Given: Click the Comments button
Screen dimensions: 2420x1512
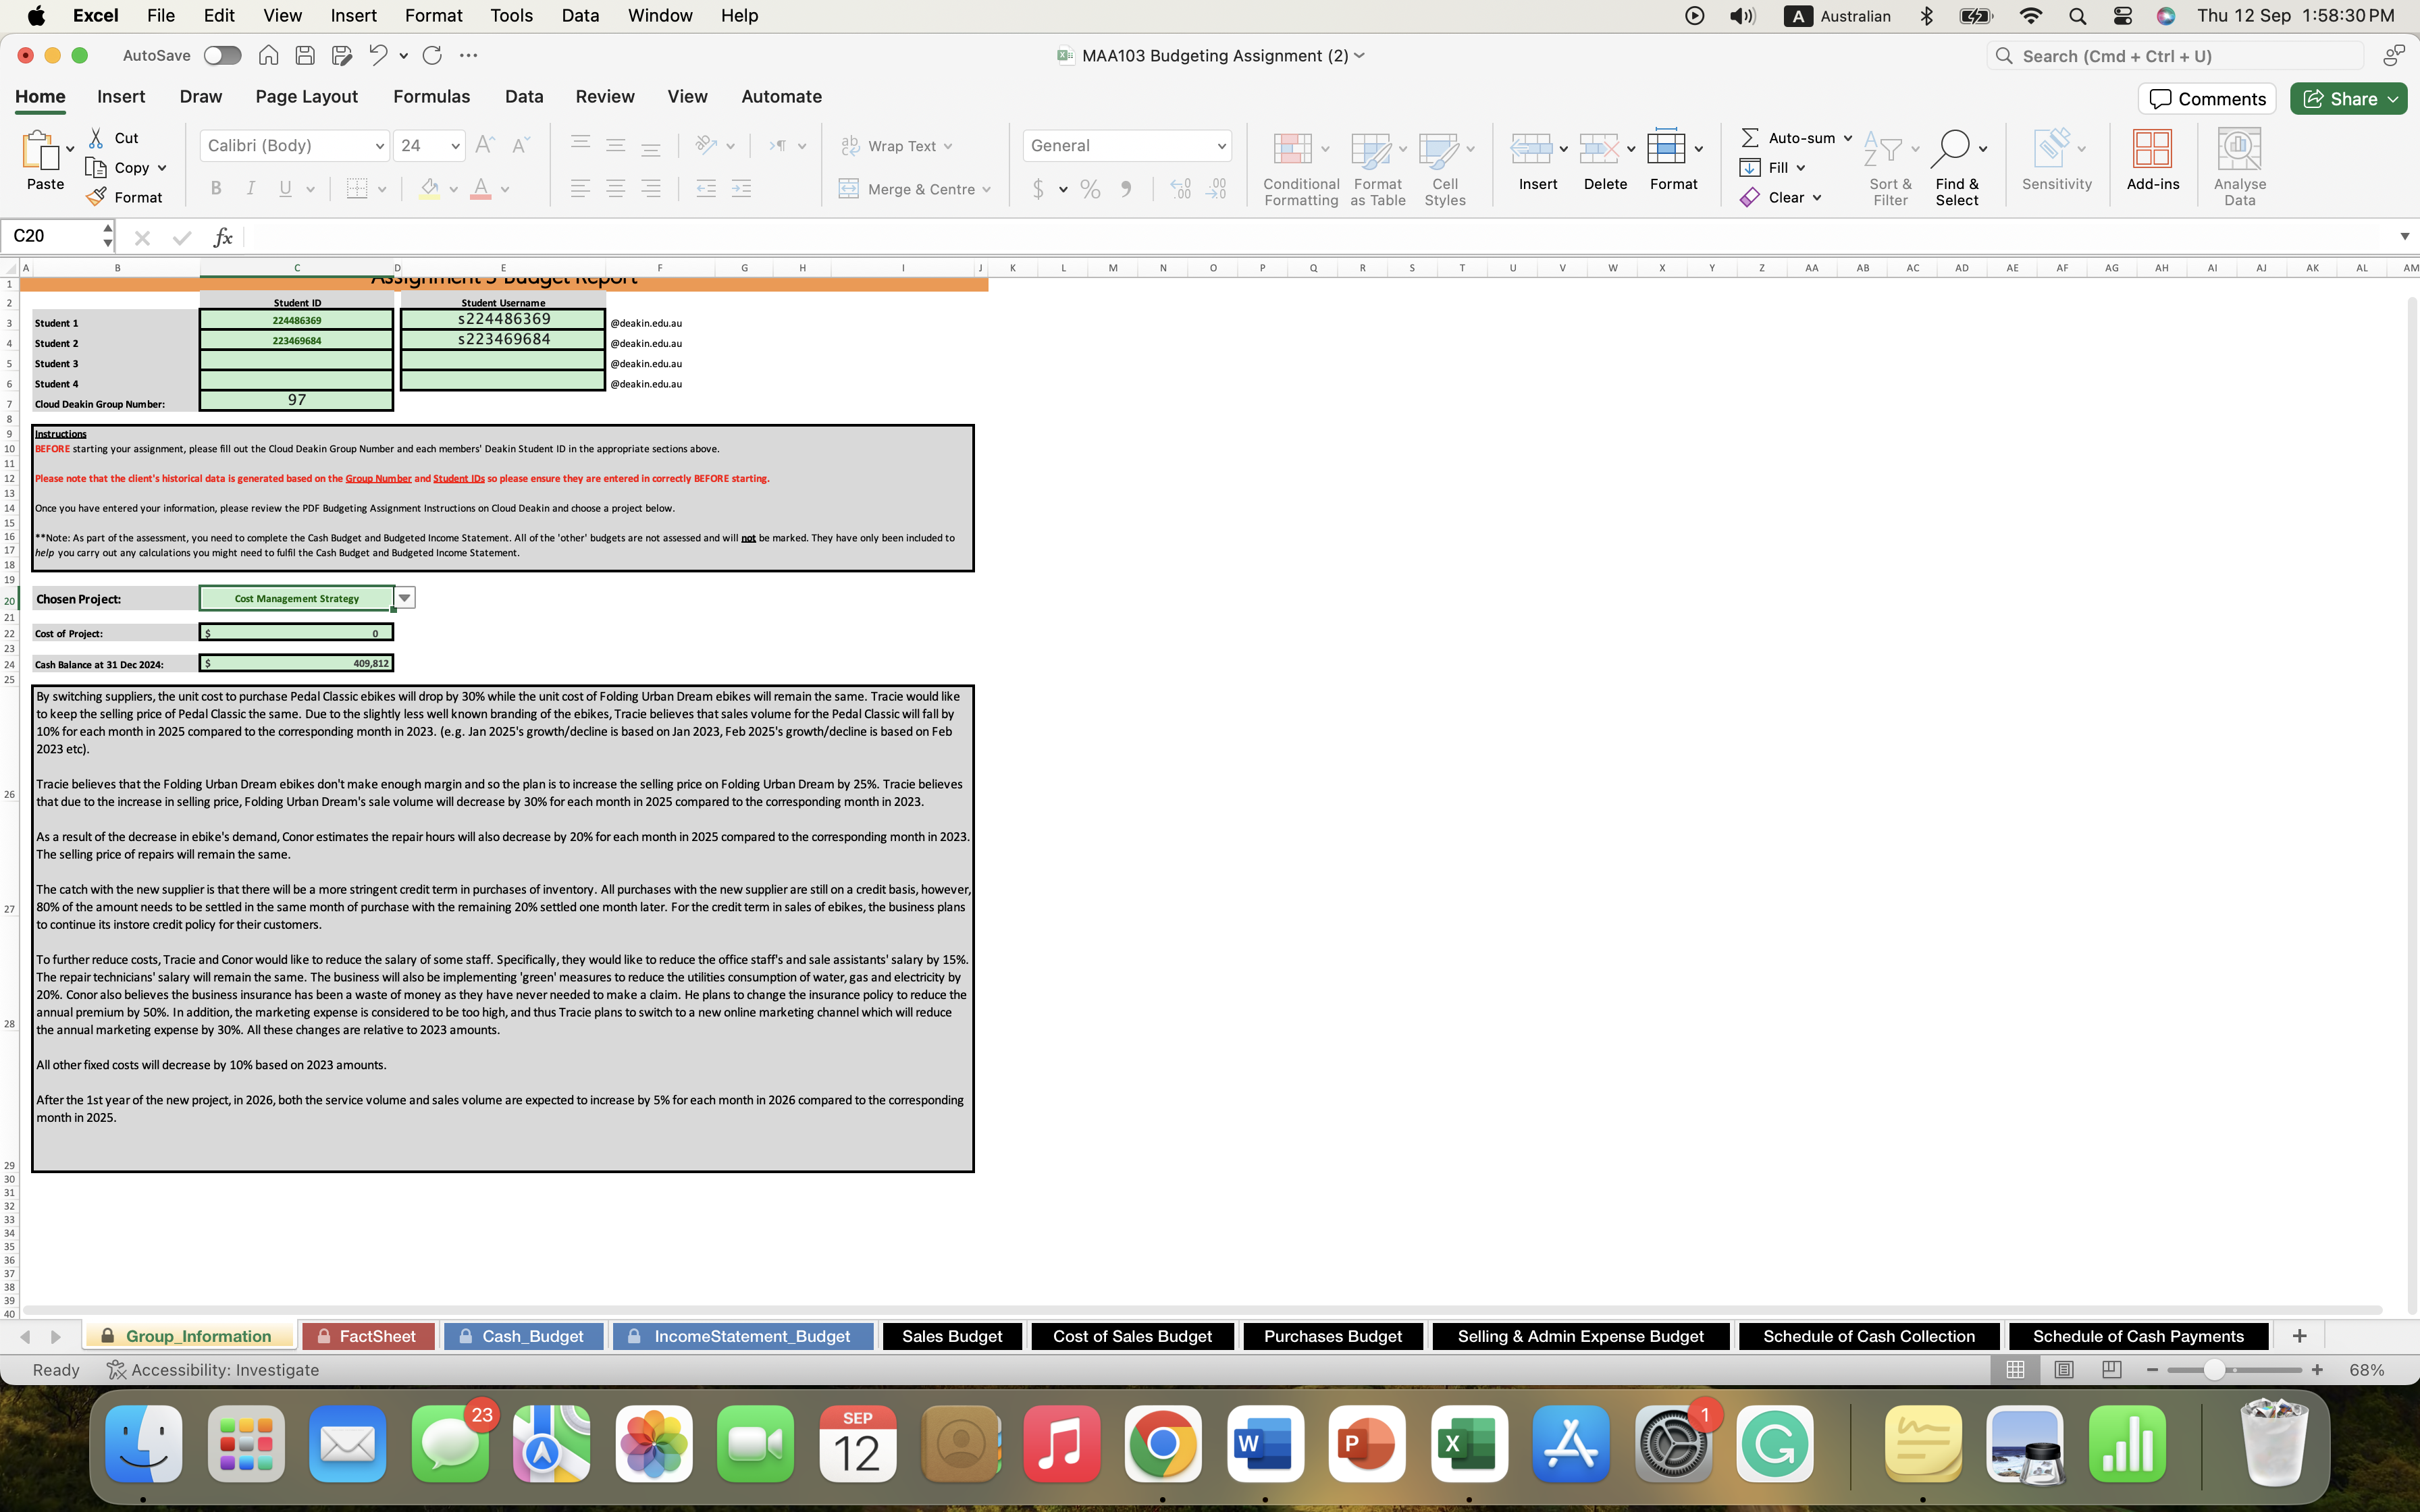Looking at the screenshot, I should (2206, 98).
